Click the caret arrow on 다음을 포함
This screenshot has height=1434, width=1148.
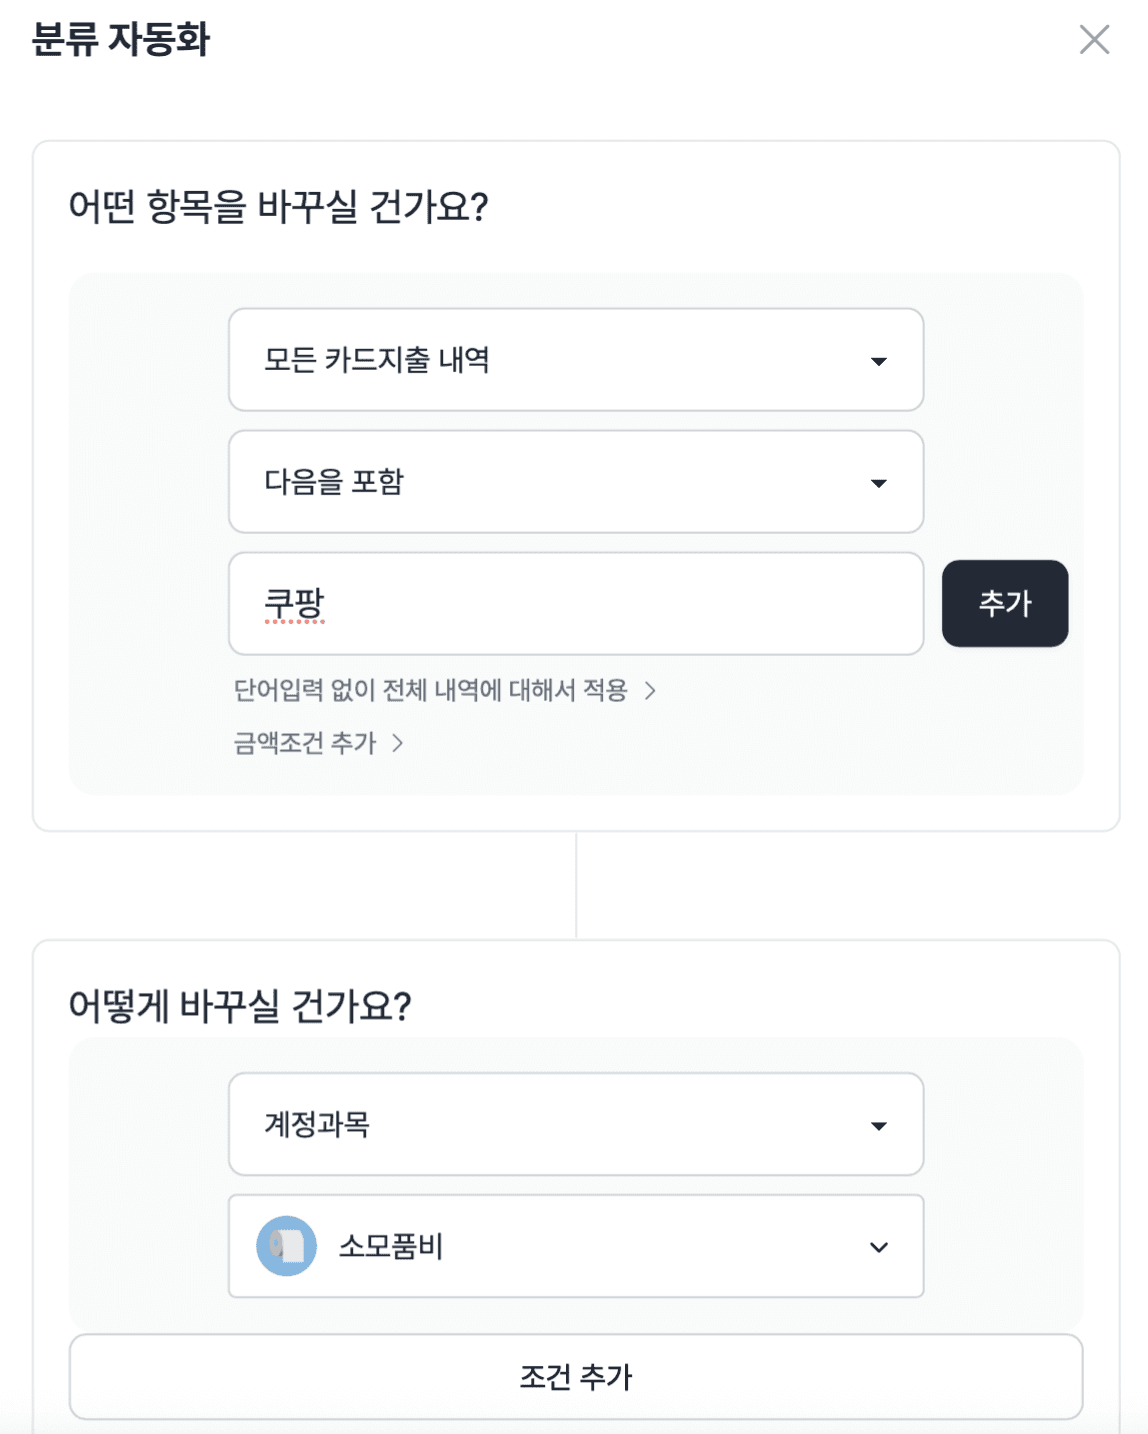pos(879,483)
